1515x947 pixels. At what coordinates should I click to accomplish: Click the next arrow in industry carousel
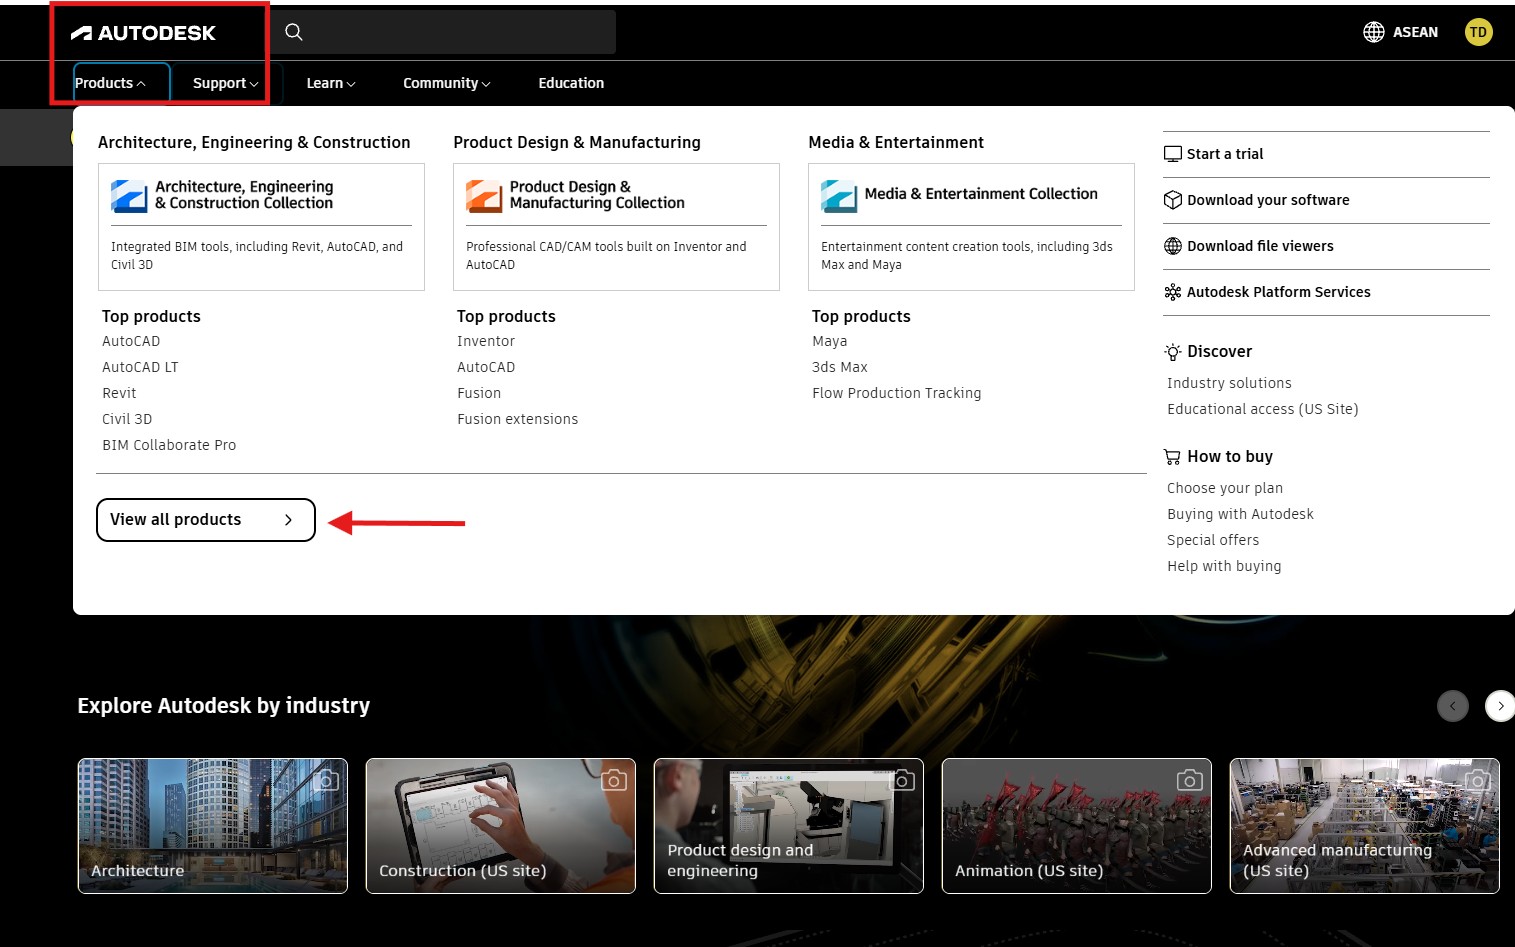click(x=1499, y=706)
